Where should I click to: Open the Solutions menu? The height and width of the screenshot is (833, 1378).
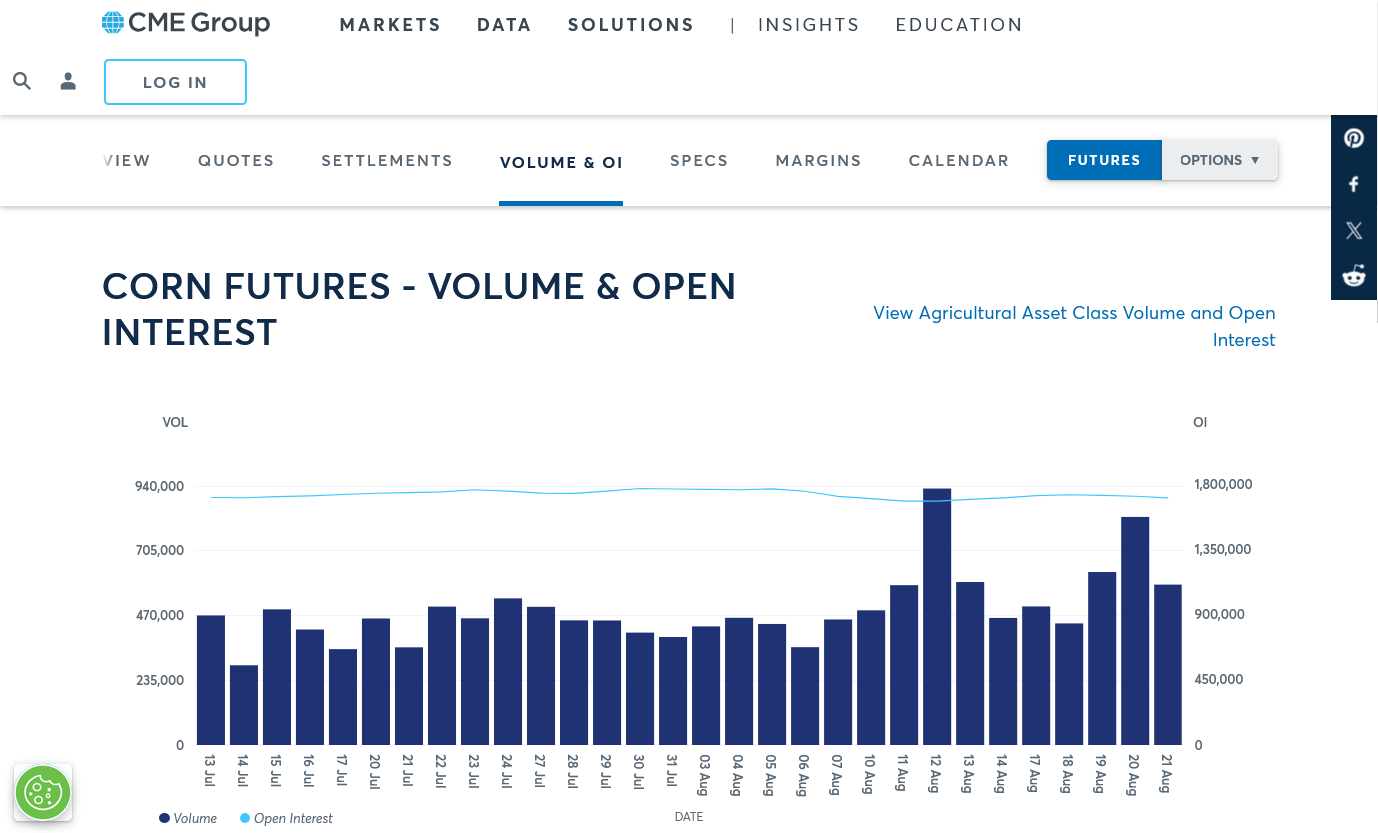pos(631,25)
